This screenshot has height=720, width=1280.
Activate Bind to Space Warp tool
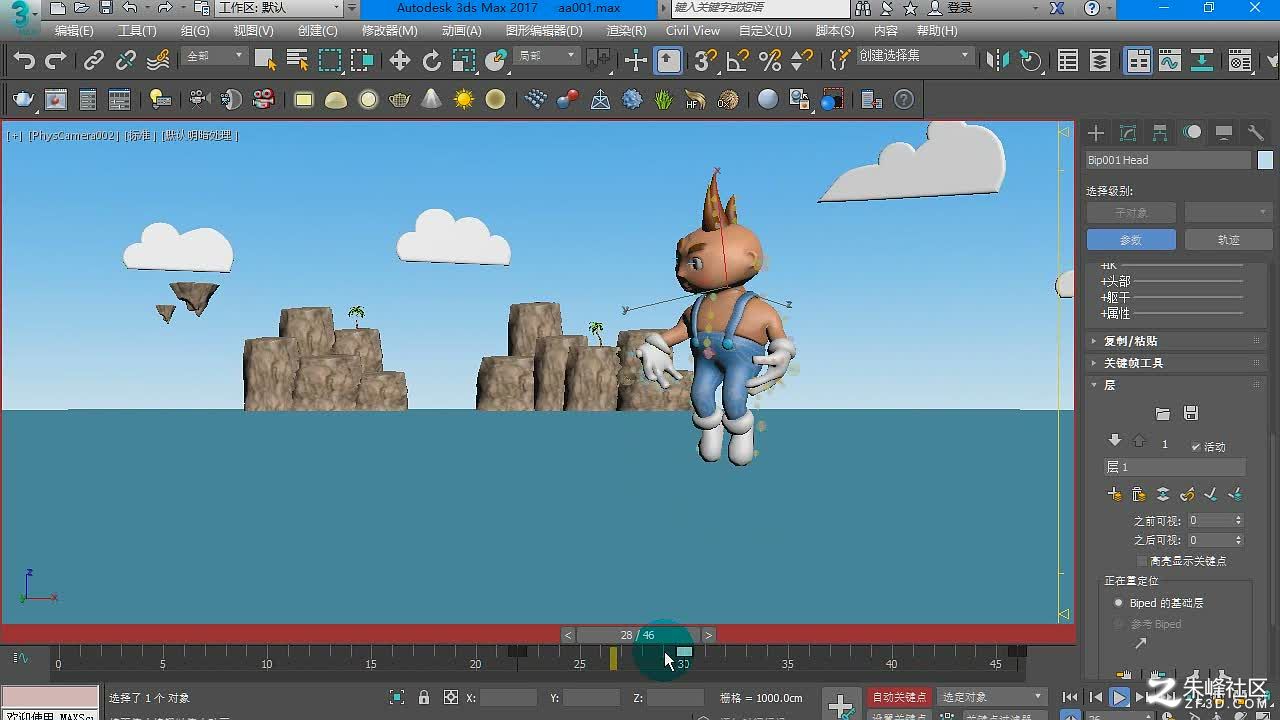tap(158, 61)
